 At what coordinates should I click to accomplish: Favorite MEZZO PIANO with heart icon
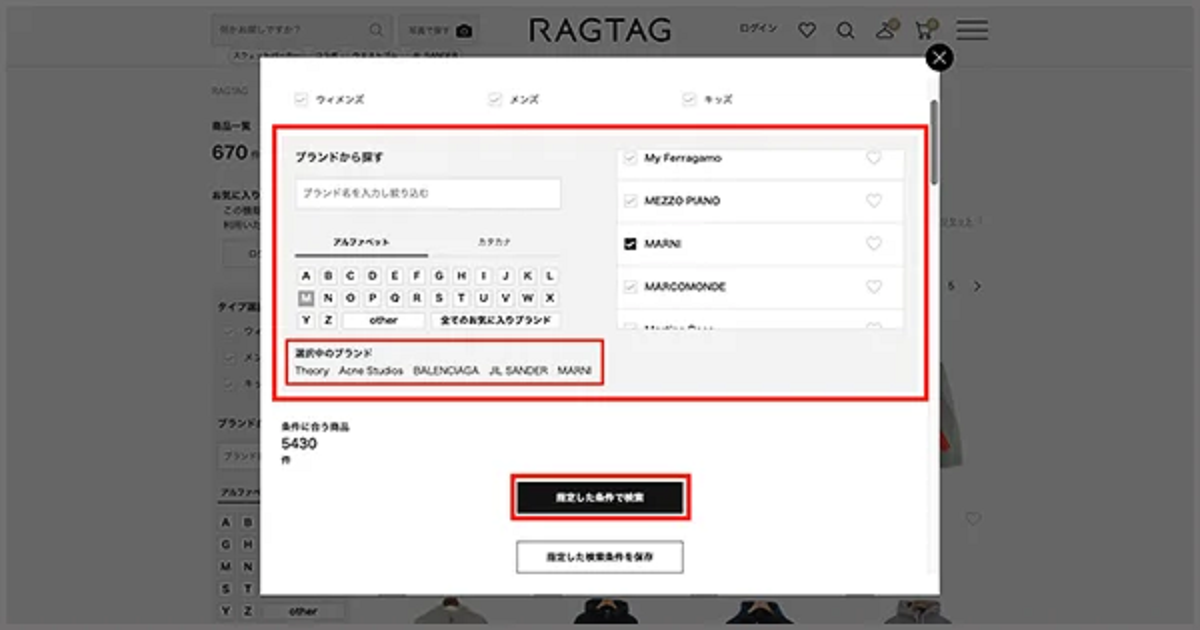(x=874, y=201)
